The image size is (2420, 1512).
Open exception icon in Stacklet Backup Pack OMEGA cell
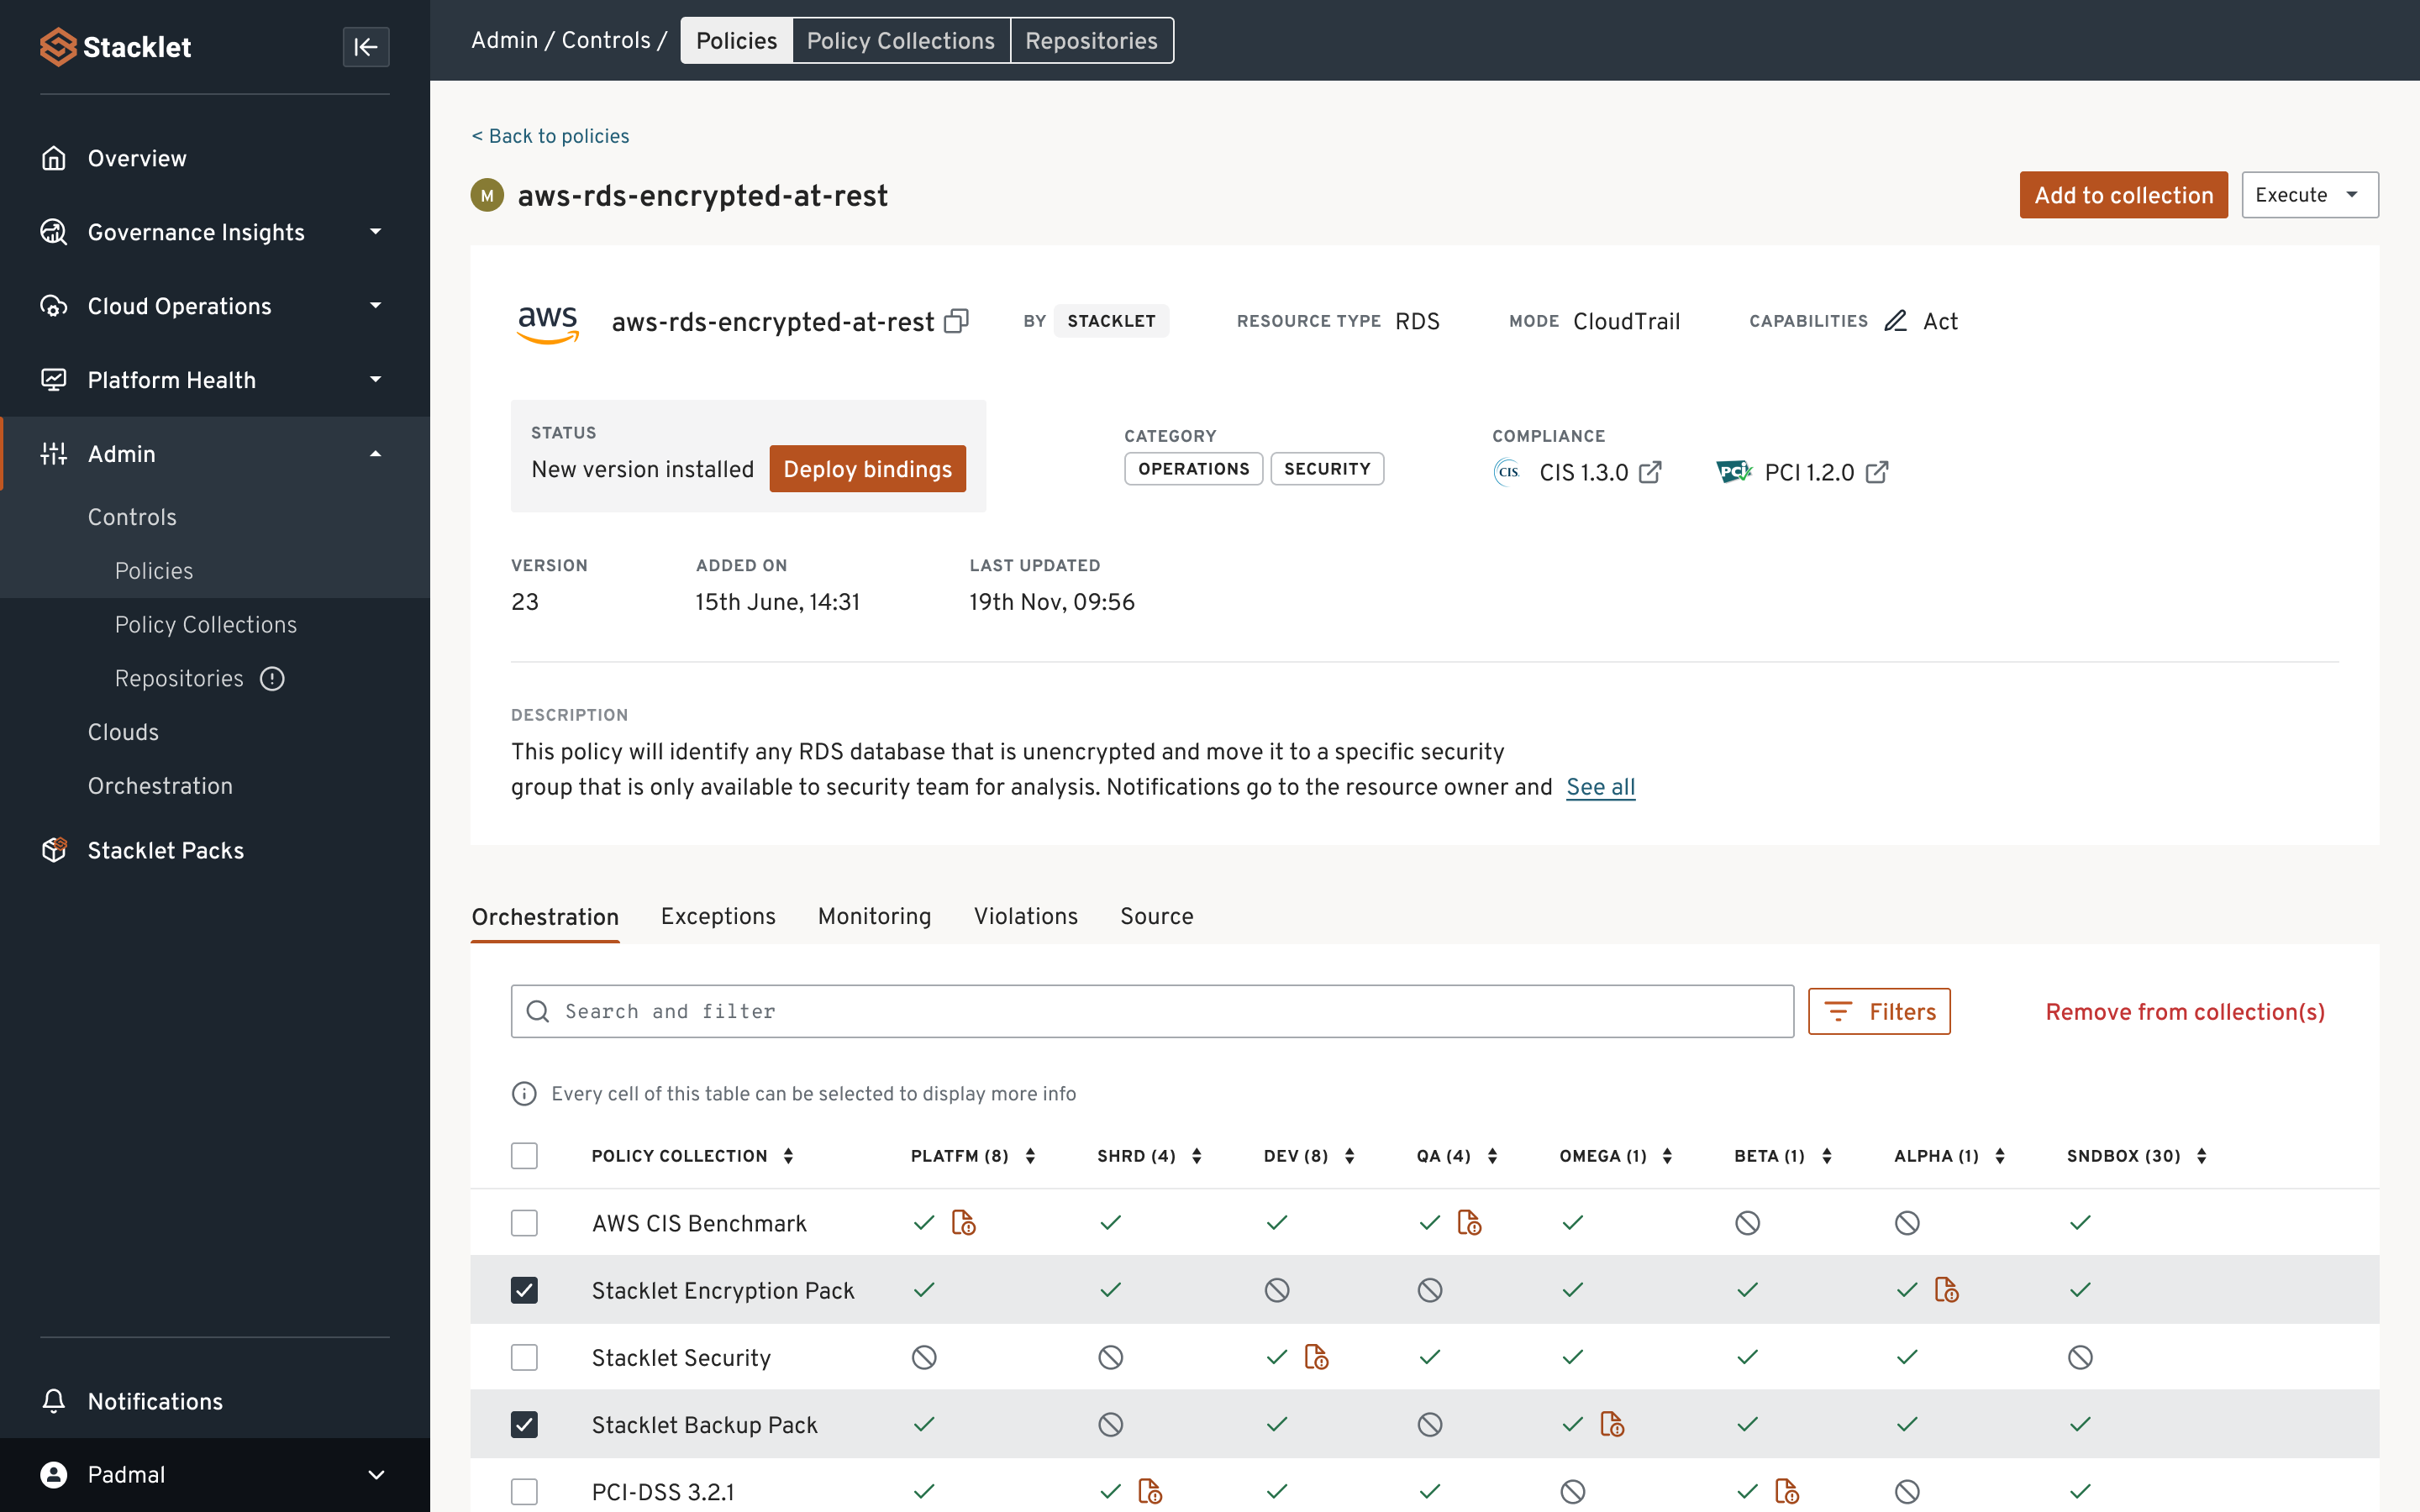(x=1612, y=1424)
